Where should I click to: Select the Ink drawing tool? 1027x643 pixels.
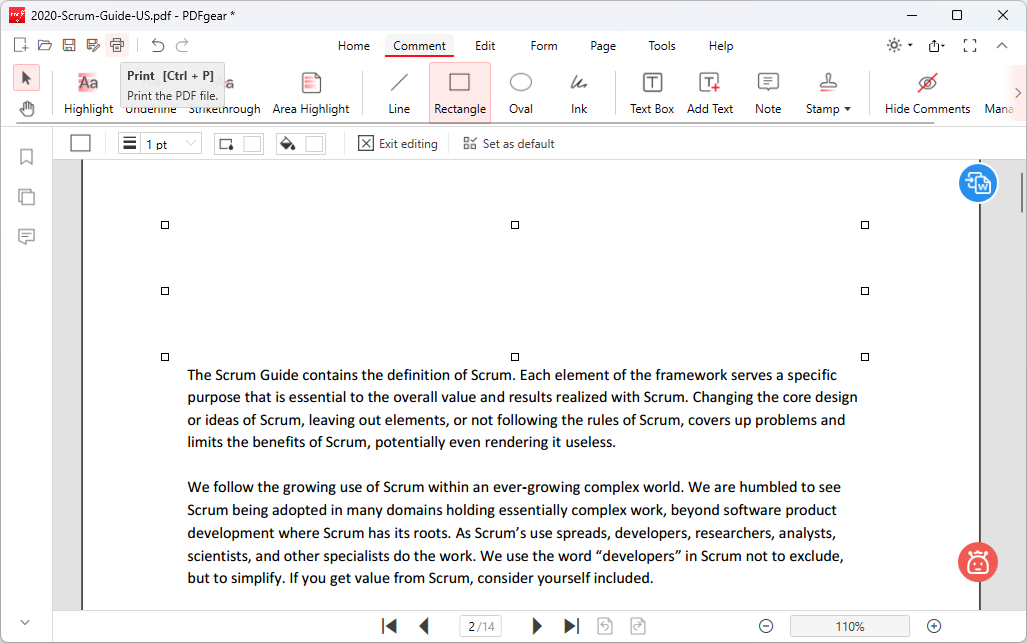[x=578, y=91]
